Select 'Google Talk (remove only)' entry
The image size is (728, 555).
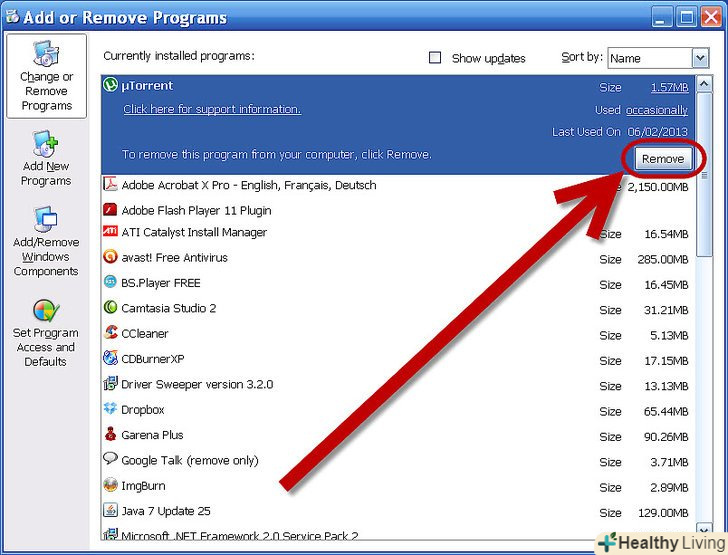pos(190,461)
